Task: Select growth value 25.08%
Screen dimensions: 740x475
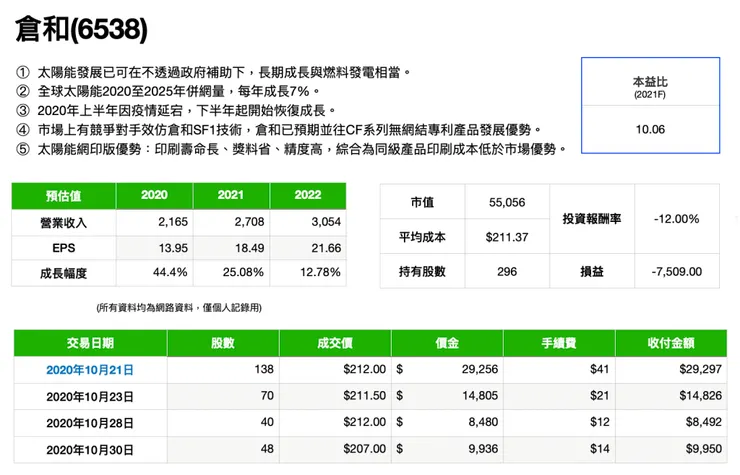Action: [x=243, y=272]
